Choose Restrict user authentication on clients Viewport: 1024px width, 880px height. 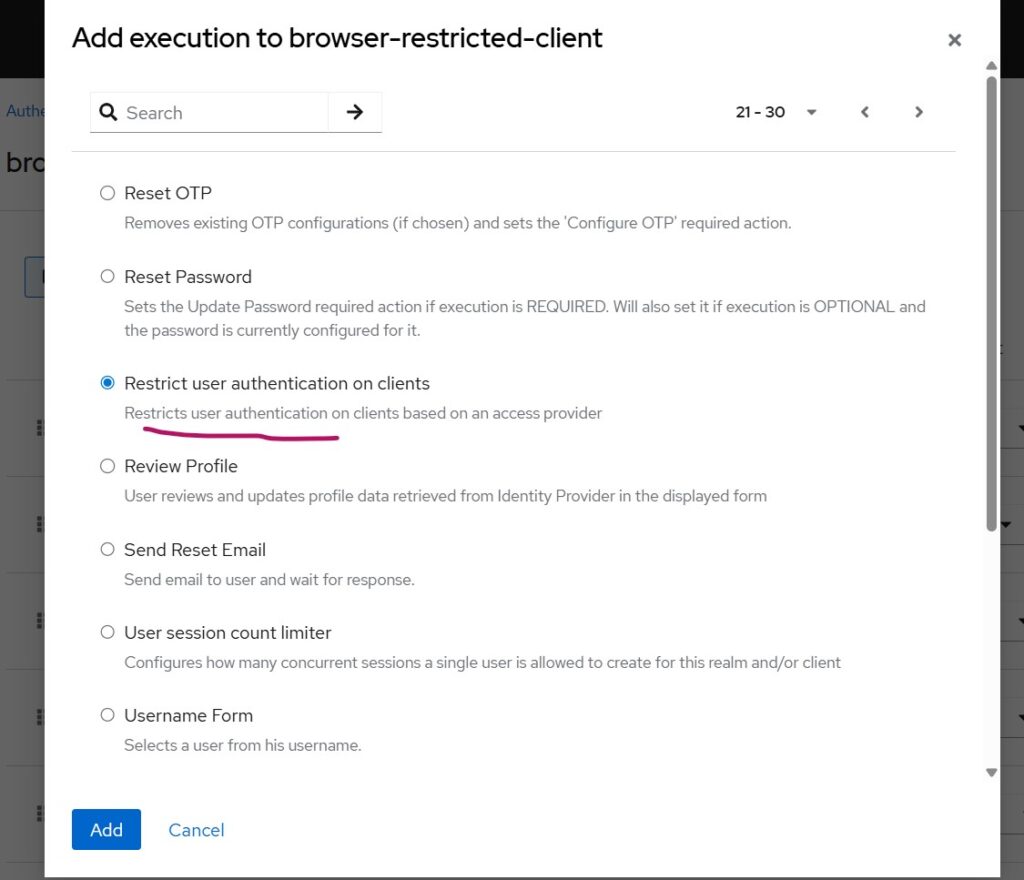pyautogui.click(x=108, y=383)
